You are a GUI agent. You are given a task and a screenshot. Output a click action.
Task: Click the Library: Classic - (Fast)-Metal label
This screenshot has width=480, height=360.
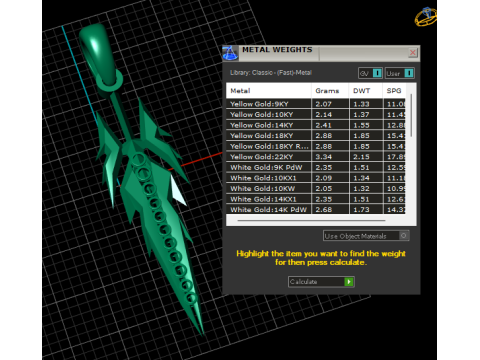(x=271, y=73)
